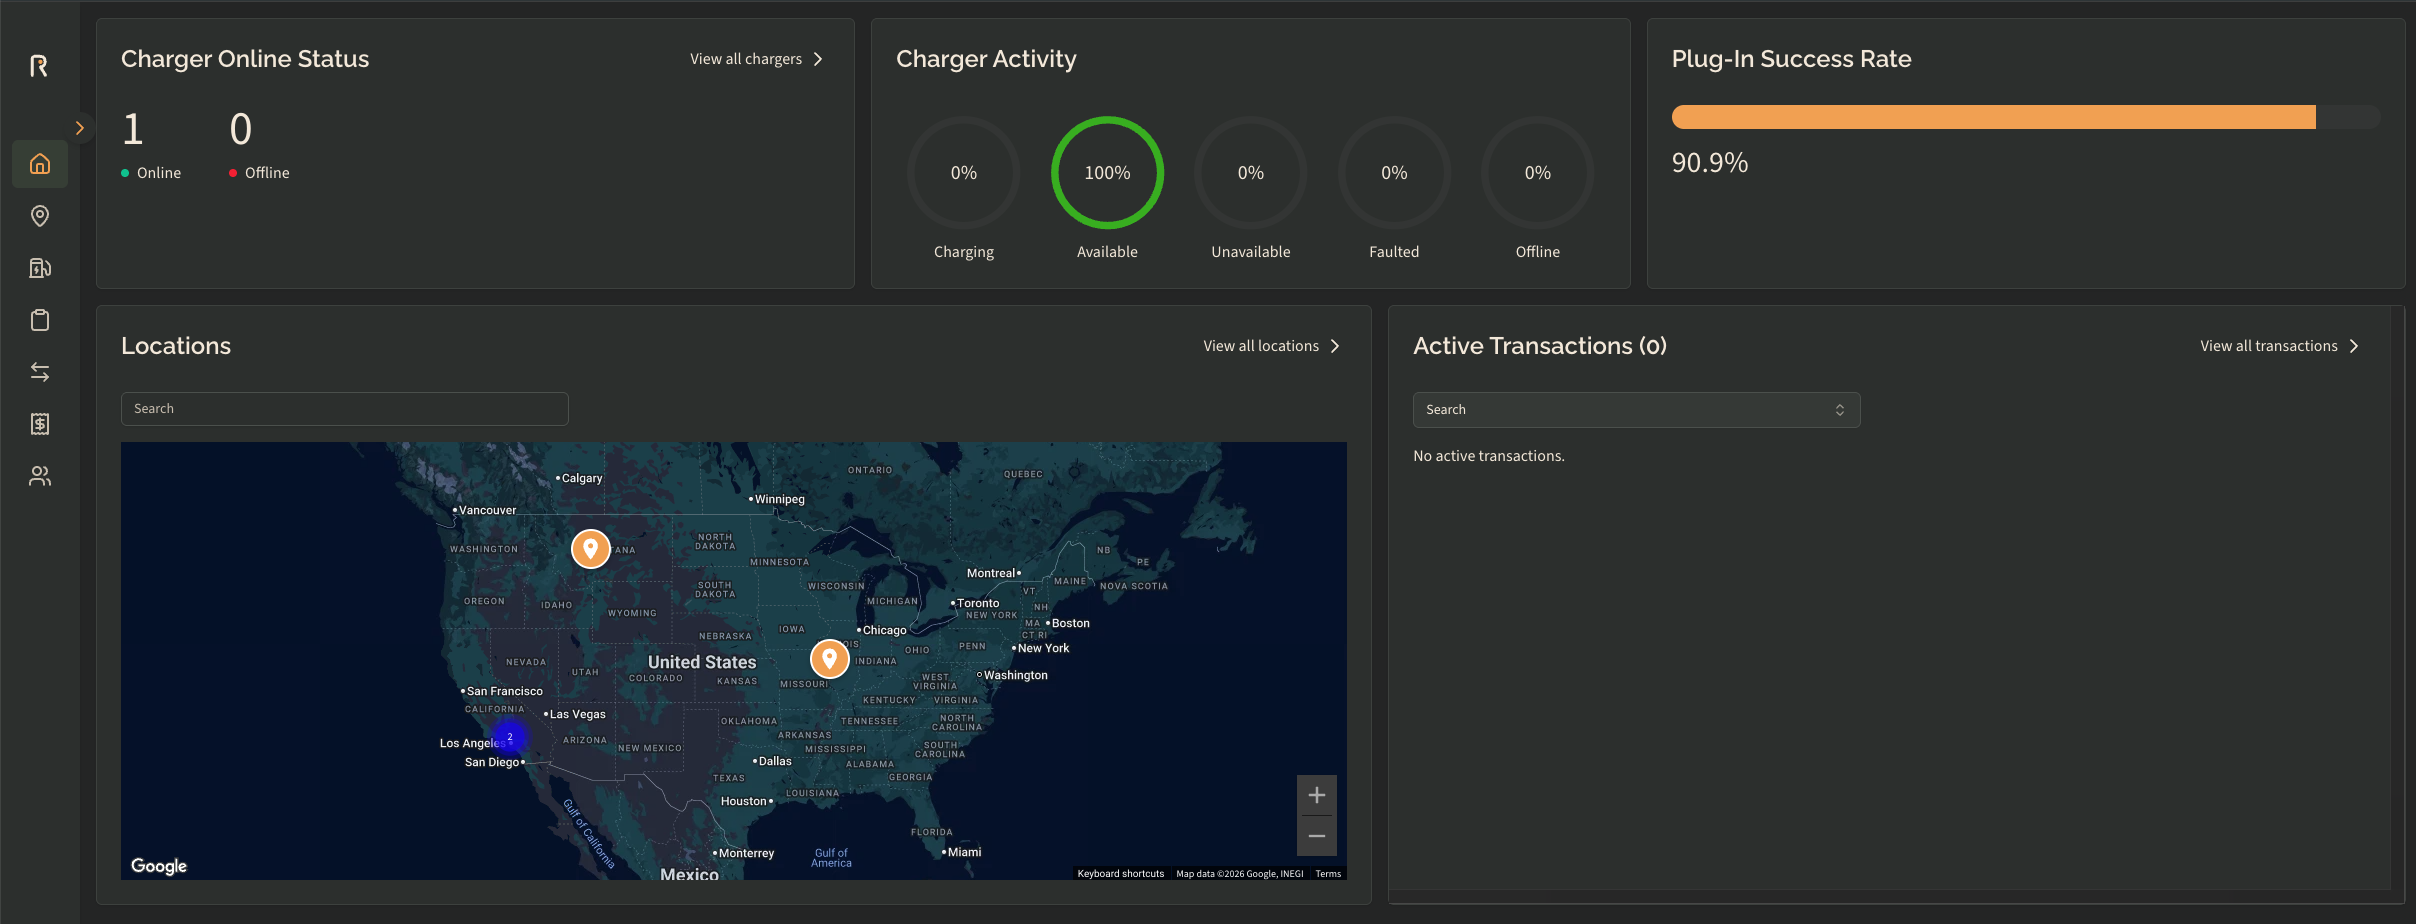
Task: Zoom in on the map
Action: point(1317,795)
